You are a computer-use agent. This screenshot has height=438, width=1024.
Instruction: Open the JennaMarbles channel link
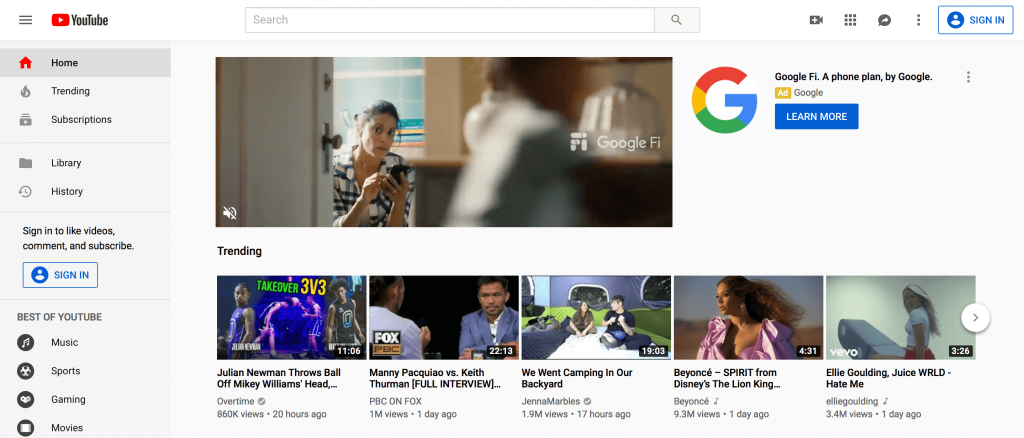click(552, 401)
